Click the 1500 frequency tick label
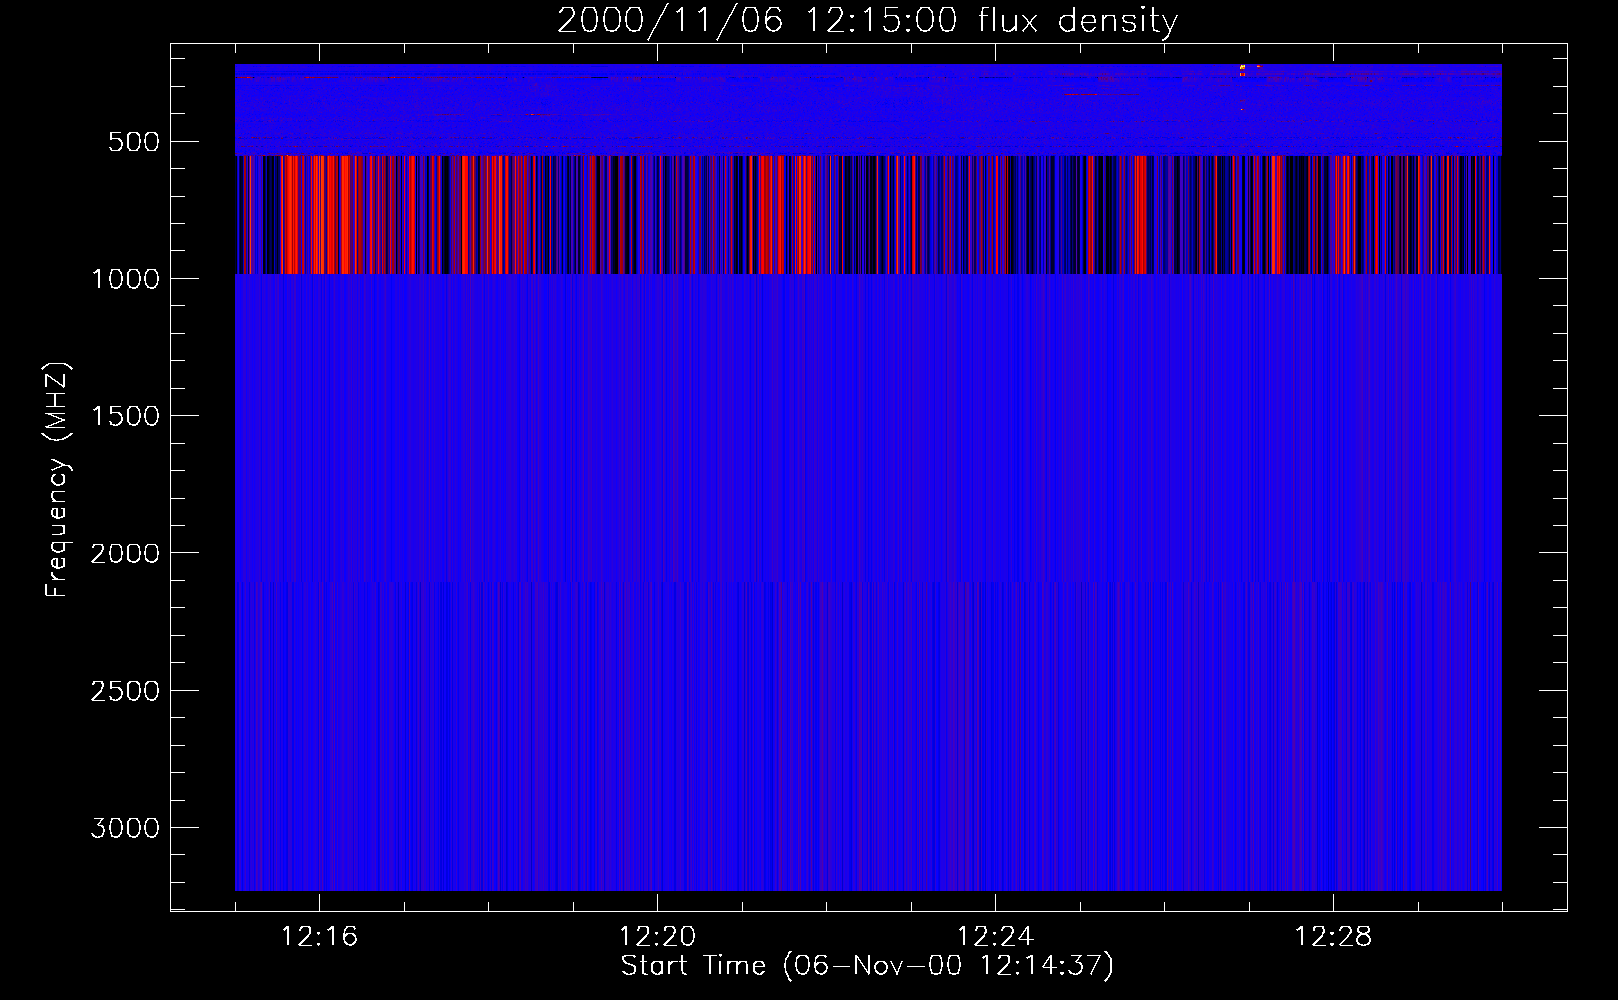1618x1000 pixels. coord(125,416)
